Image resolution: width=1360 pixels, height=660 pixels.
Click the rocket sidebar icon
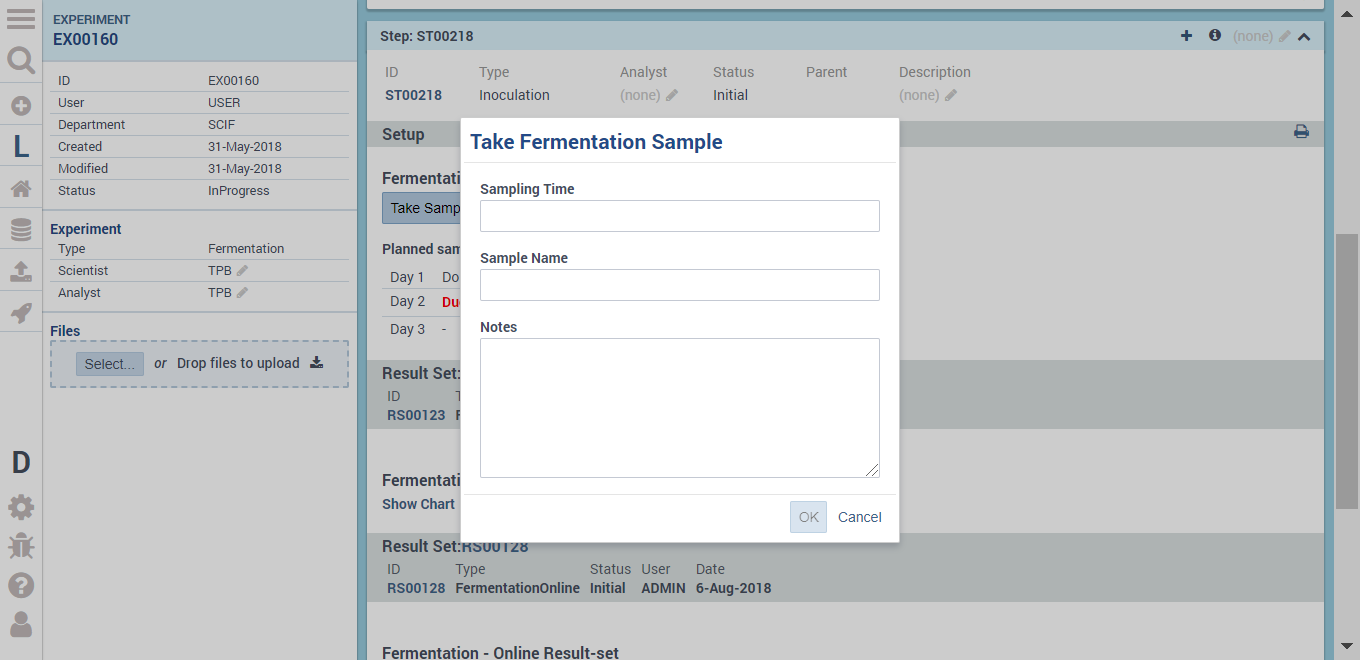[21, 313]
